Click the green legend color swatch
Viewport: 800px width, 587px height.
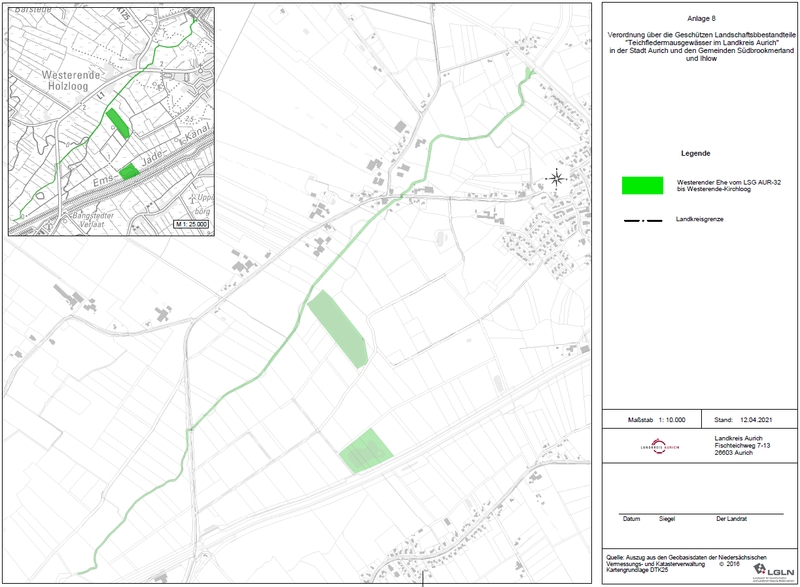point(642,185)
